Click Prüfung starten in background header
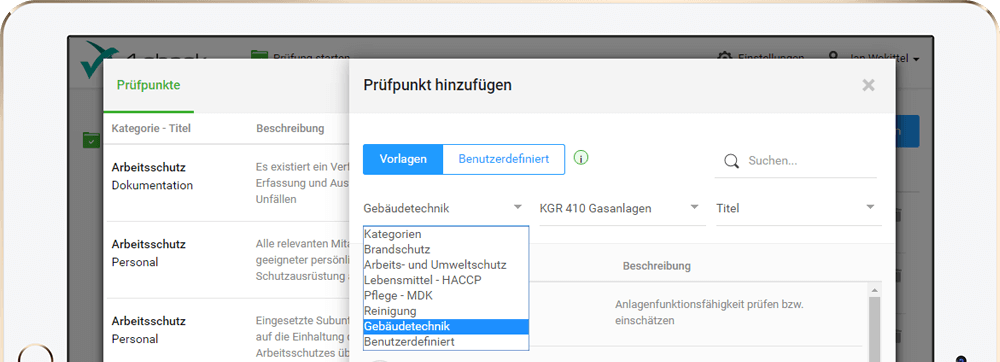Screen dimensions: 1000x362 tap(300, 57)
